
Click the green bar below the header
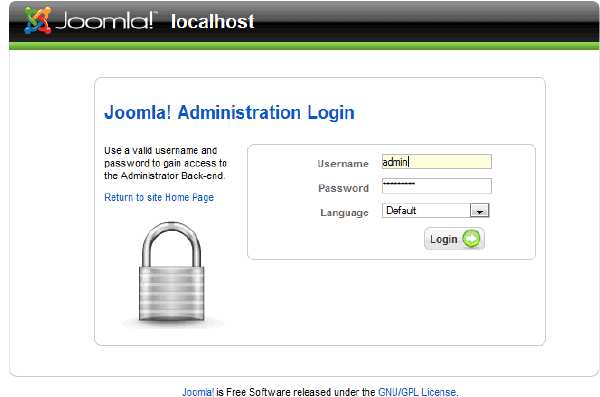tap(304, 46)
